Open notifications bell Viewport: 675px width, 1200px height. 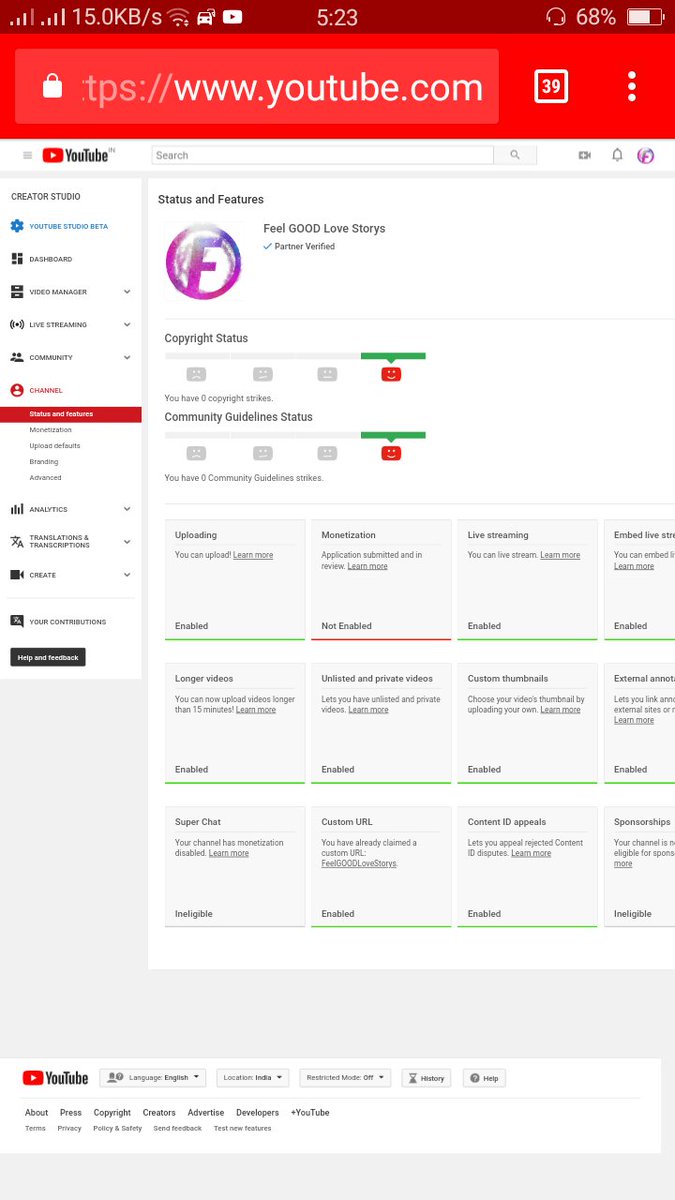[617, 155]
